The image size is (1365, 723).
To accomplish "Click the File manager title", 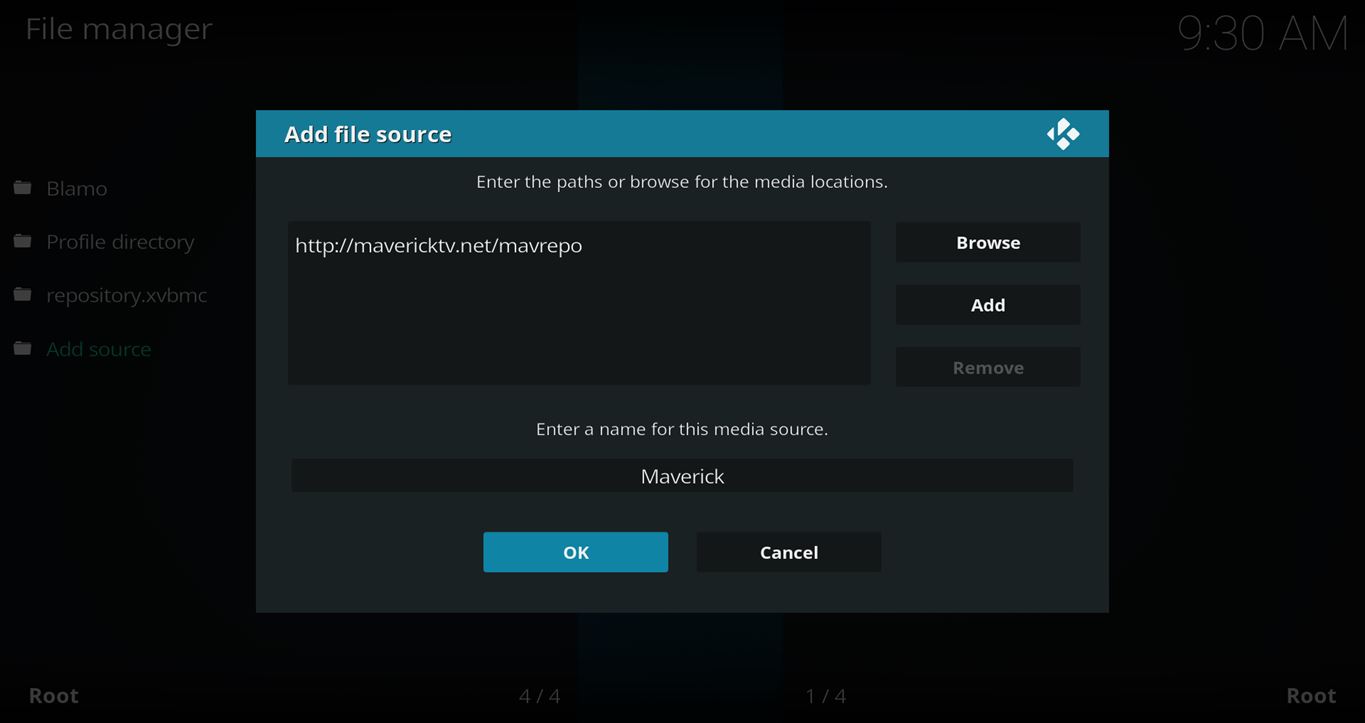I will click(x=119, y=29).
